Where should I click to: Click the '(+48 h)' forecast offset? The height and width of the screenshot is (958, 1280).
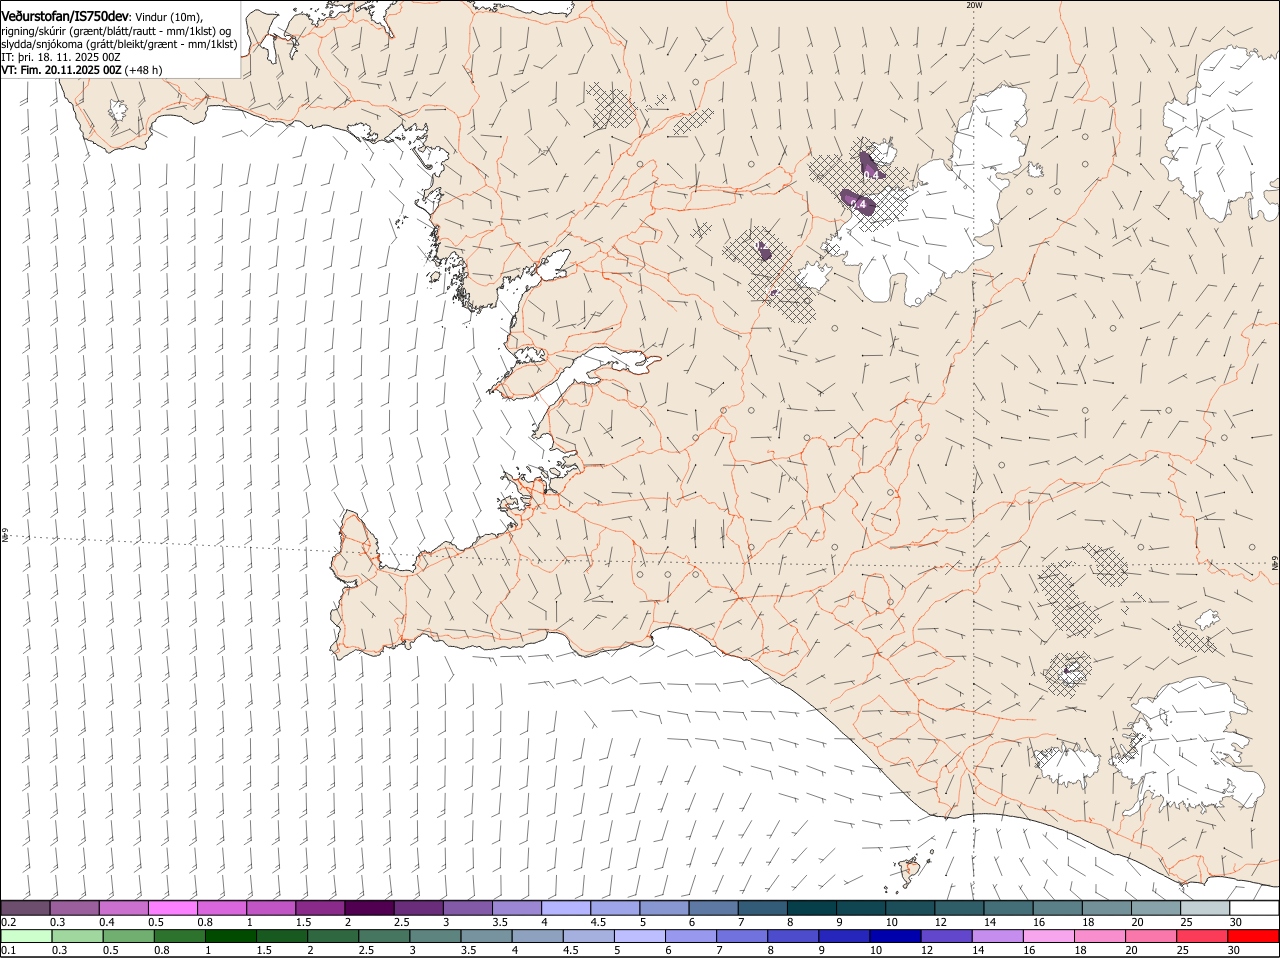point(144,70)
